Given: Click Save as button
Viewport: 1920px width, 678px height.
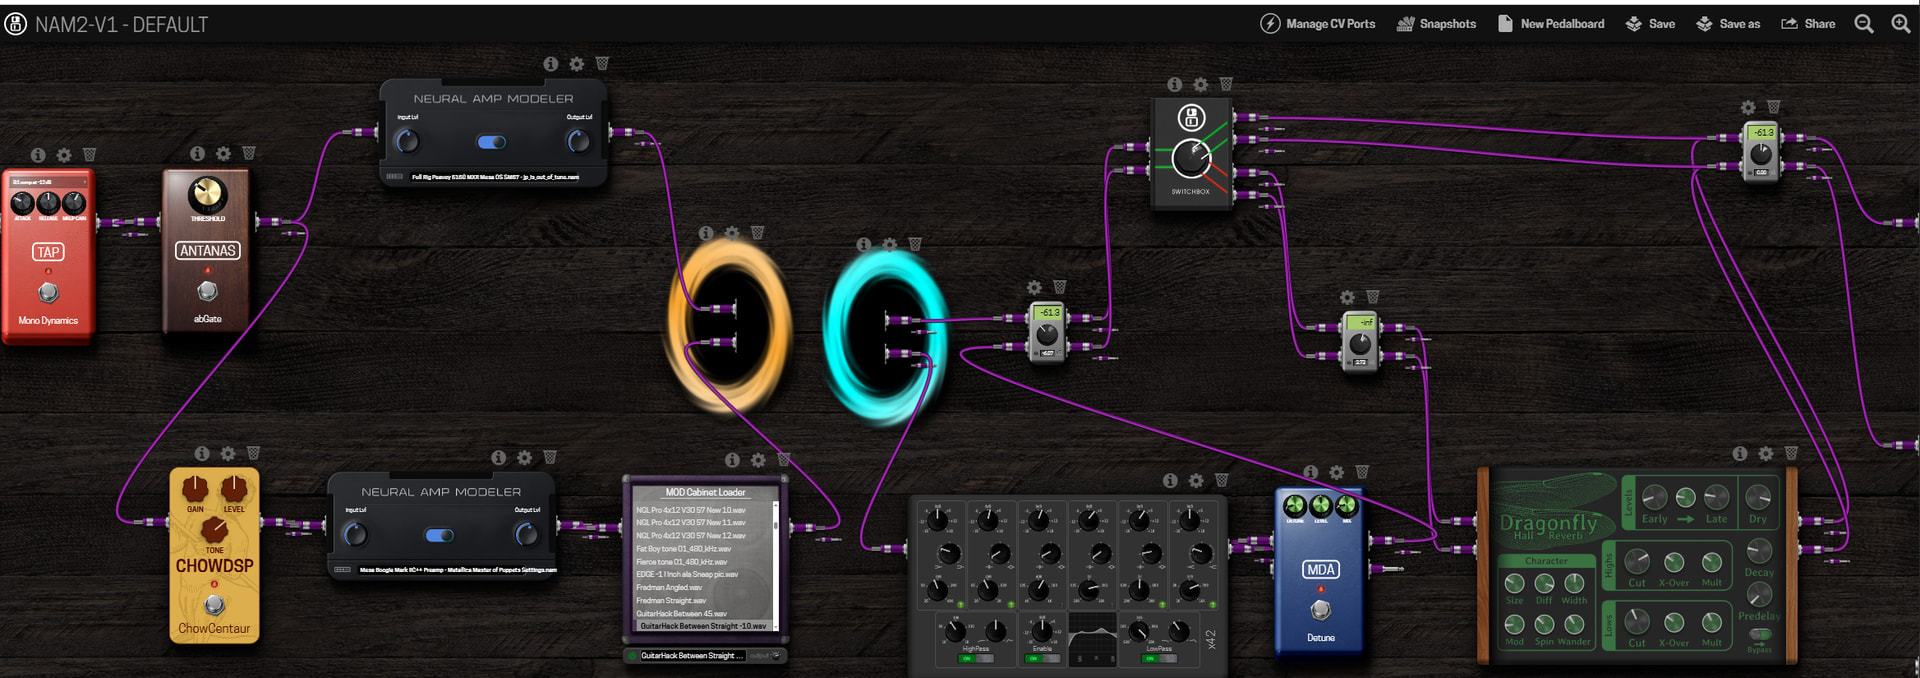Looking at the screenshot, I should pyautogui.click(x=1728, y=24).
